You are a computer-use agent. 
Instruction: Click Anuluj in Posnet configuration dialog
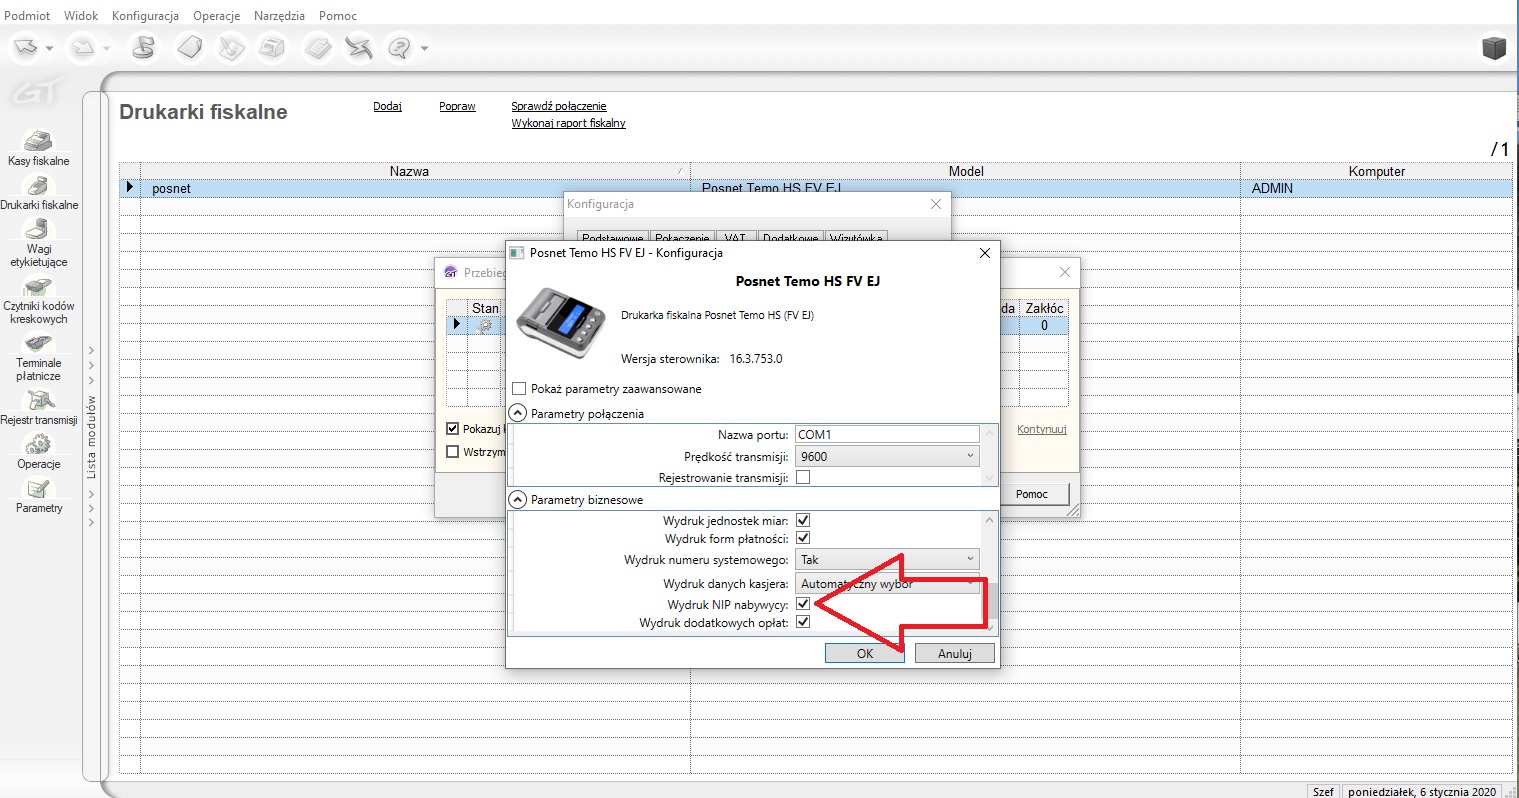coord(955,653)
